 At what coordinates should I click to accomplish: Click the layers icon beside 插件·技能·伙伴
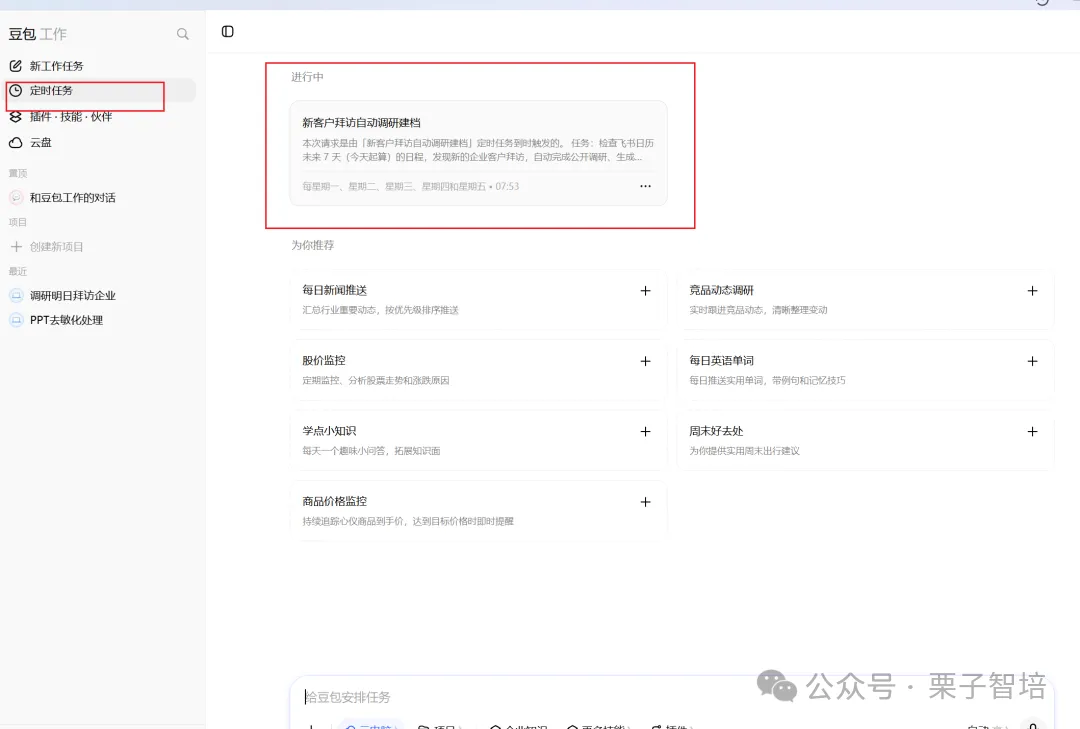15,116
